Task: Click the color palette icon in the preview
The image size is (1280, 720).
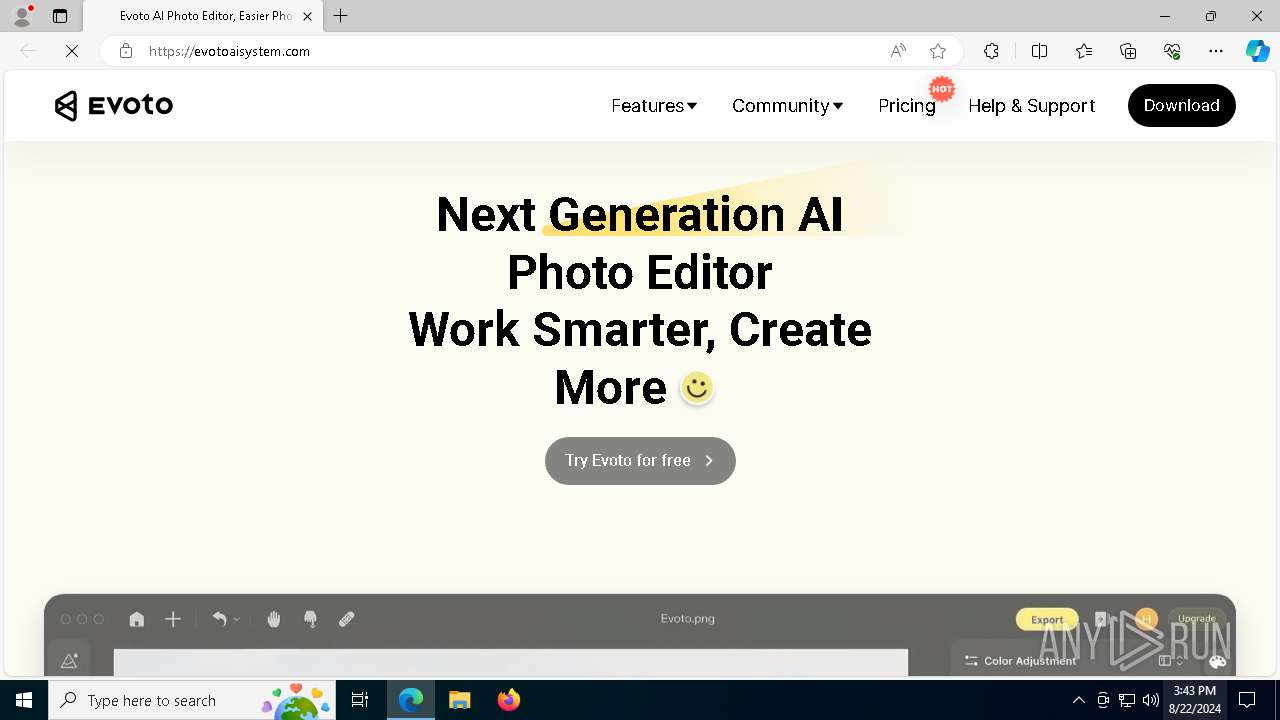Action: 1217,661
